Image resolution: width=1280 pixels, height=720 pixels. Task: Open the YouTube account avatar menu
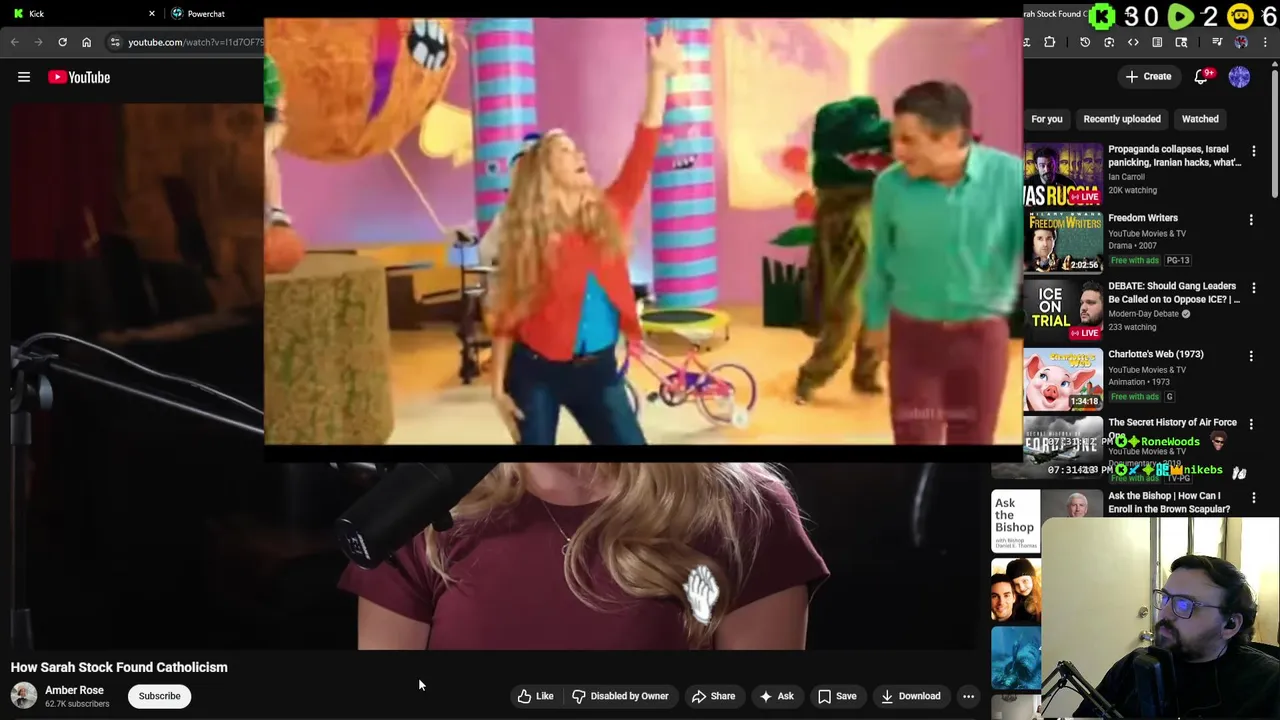(x=1239, y=76)
